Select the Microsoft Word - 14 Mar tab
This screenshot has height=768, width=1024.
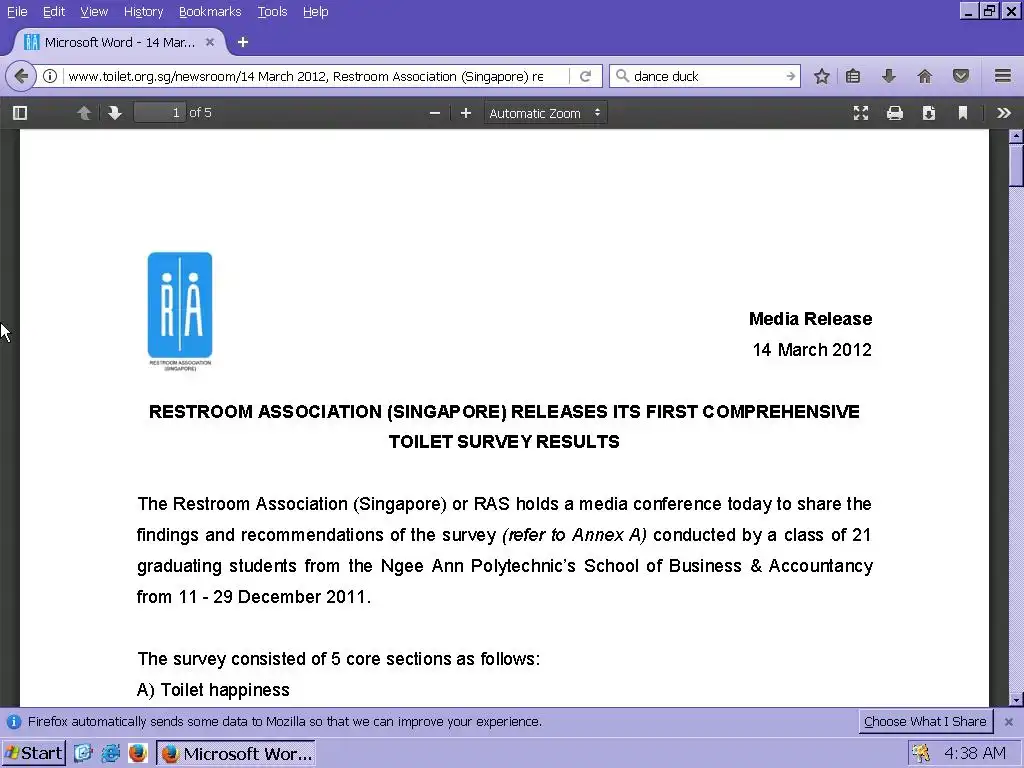tap(120, 42)
